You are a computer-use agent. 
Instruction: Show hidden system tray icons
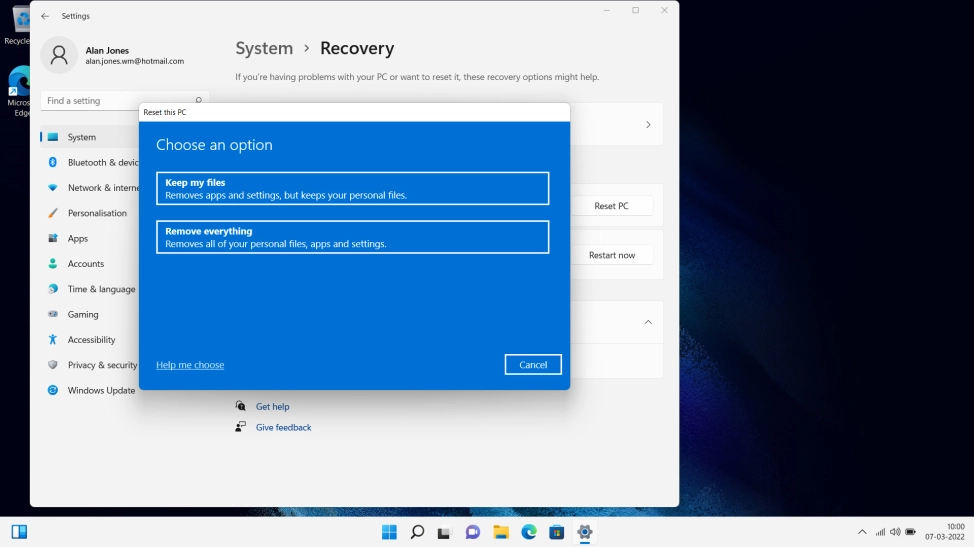point(862,532)
